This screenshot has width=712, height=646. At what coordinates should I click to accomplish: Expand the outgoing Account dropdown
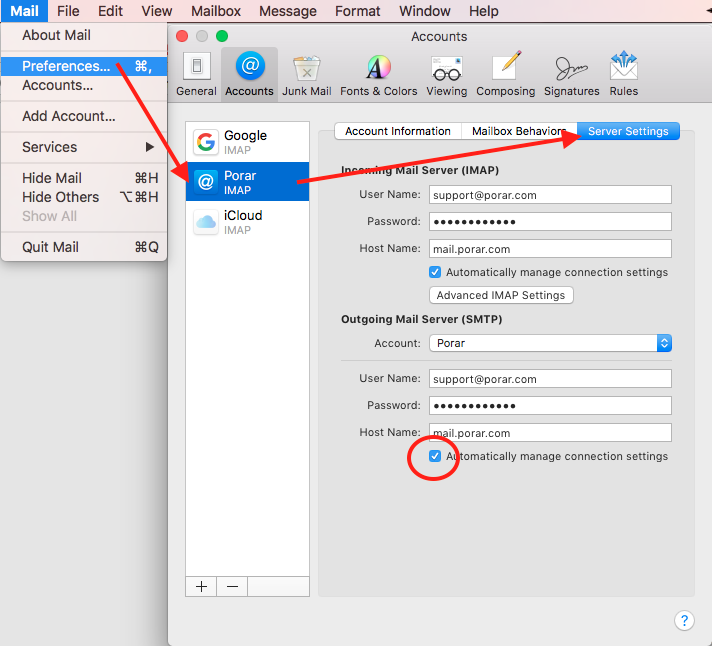tap(663, 343)
